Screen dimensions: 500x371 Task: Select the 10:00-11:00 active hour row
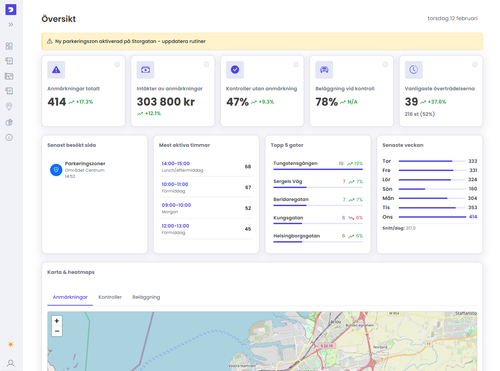(x=206, y=187)
